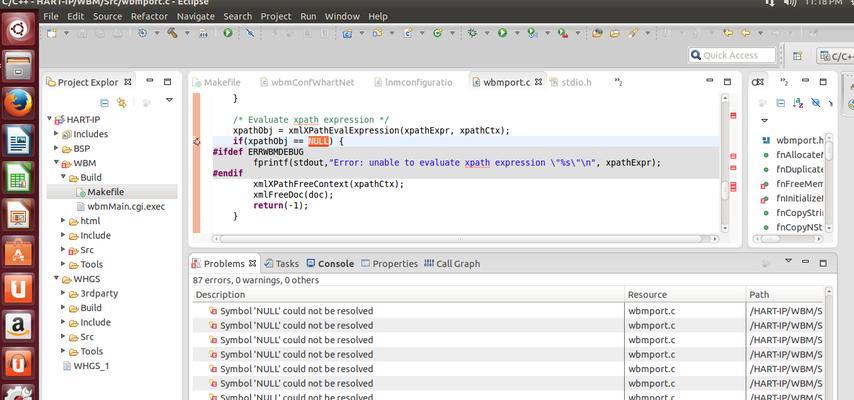Click the External Tools run icon
854x400 pixels.
(x=563, y=33)
